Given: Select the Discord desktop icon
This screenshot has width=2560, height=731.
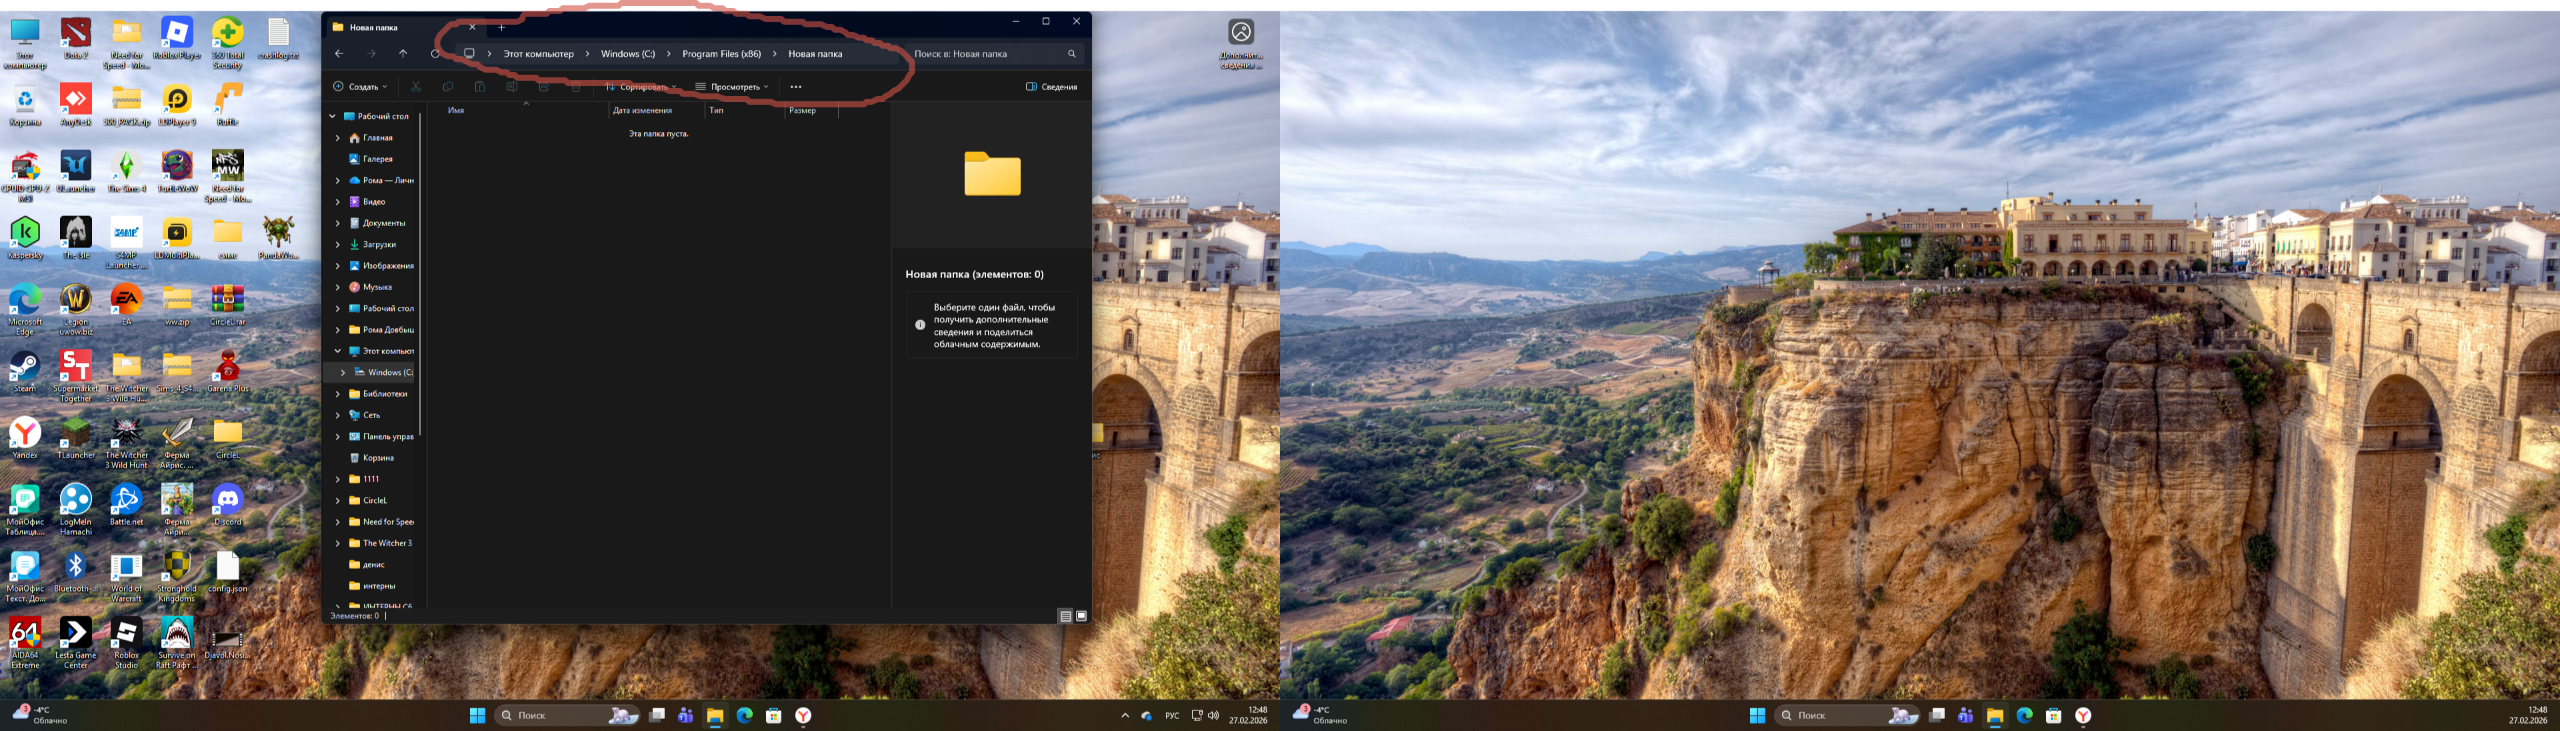Looking at the screenshot, I should pyautogui.click(x=228, y=500).
